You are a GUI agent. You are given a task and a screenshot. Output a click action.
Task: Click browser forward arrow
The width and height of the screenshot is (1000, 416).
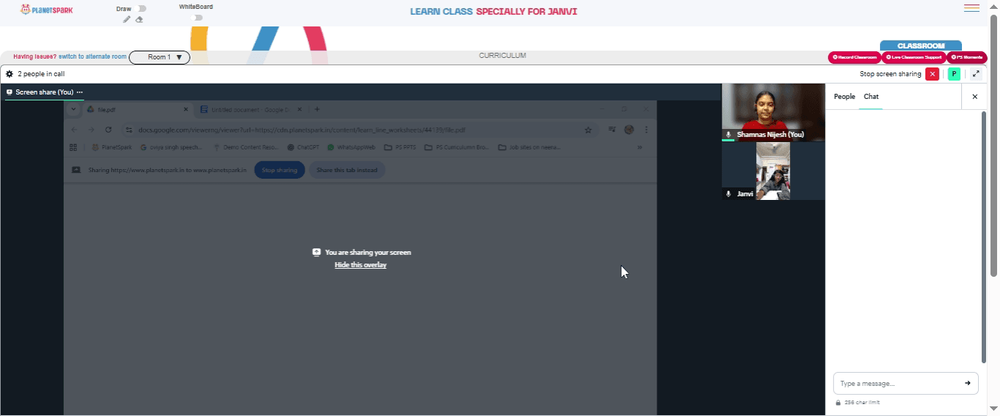tap(91, 130)
